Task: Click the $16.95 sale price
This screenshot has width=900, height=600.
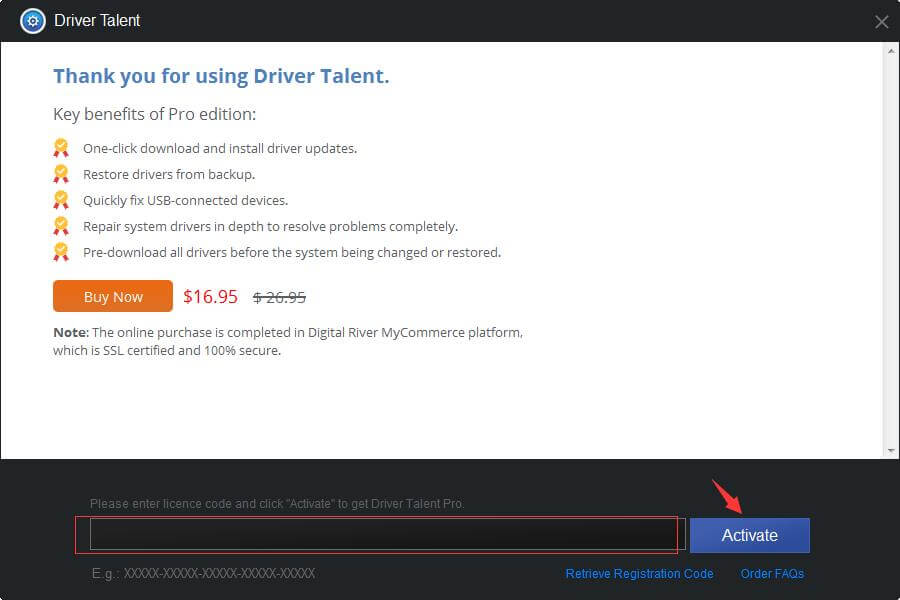Action: [x=210, y=297]
